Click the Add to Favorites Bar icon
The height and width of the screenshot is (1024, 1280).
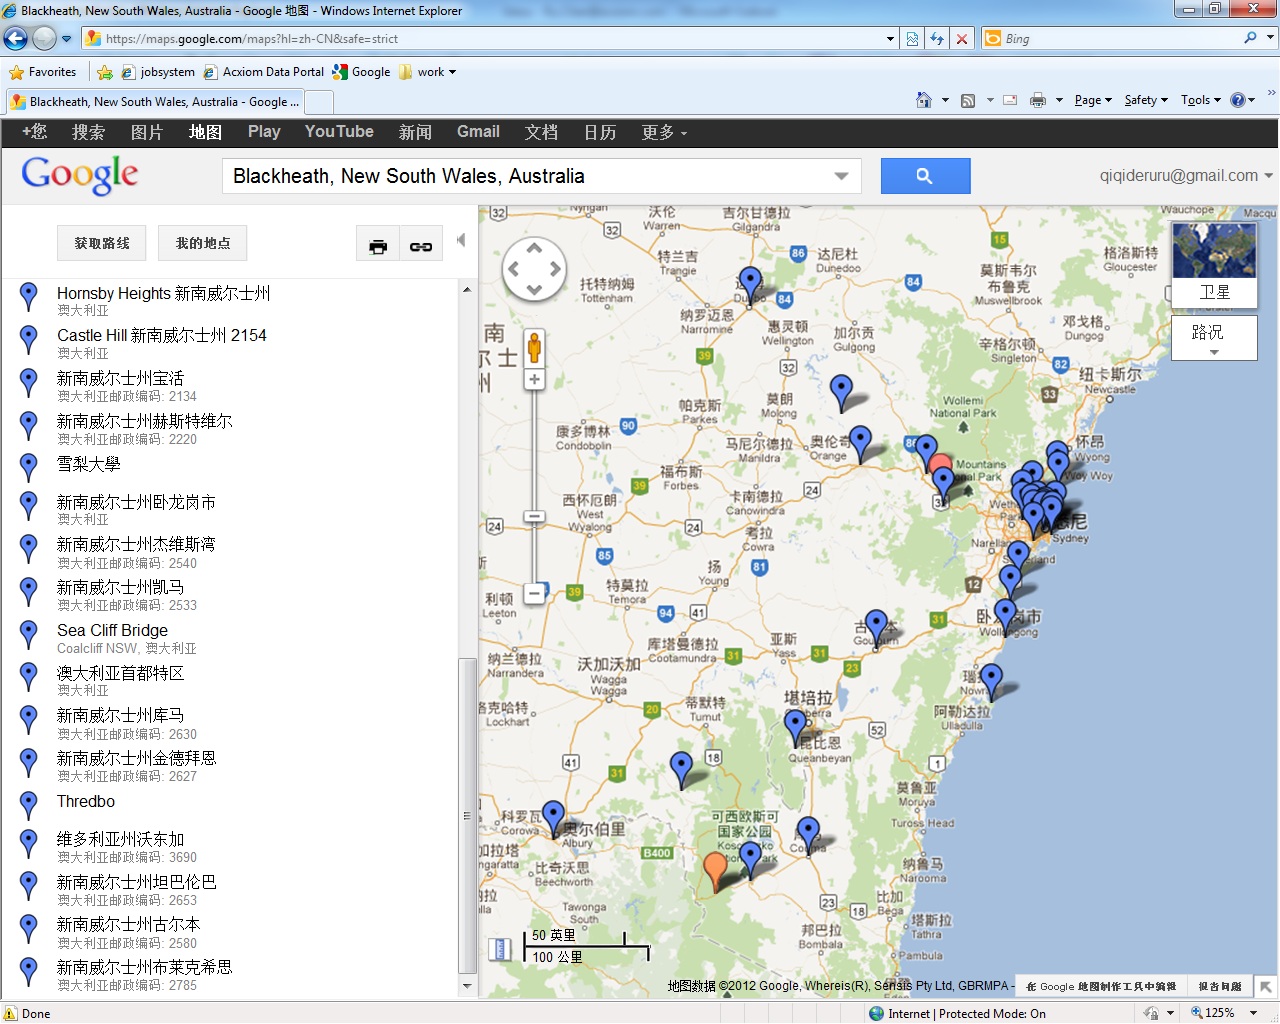coord(105,72)
